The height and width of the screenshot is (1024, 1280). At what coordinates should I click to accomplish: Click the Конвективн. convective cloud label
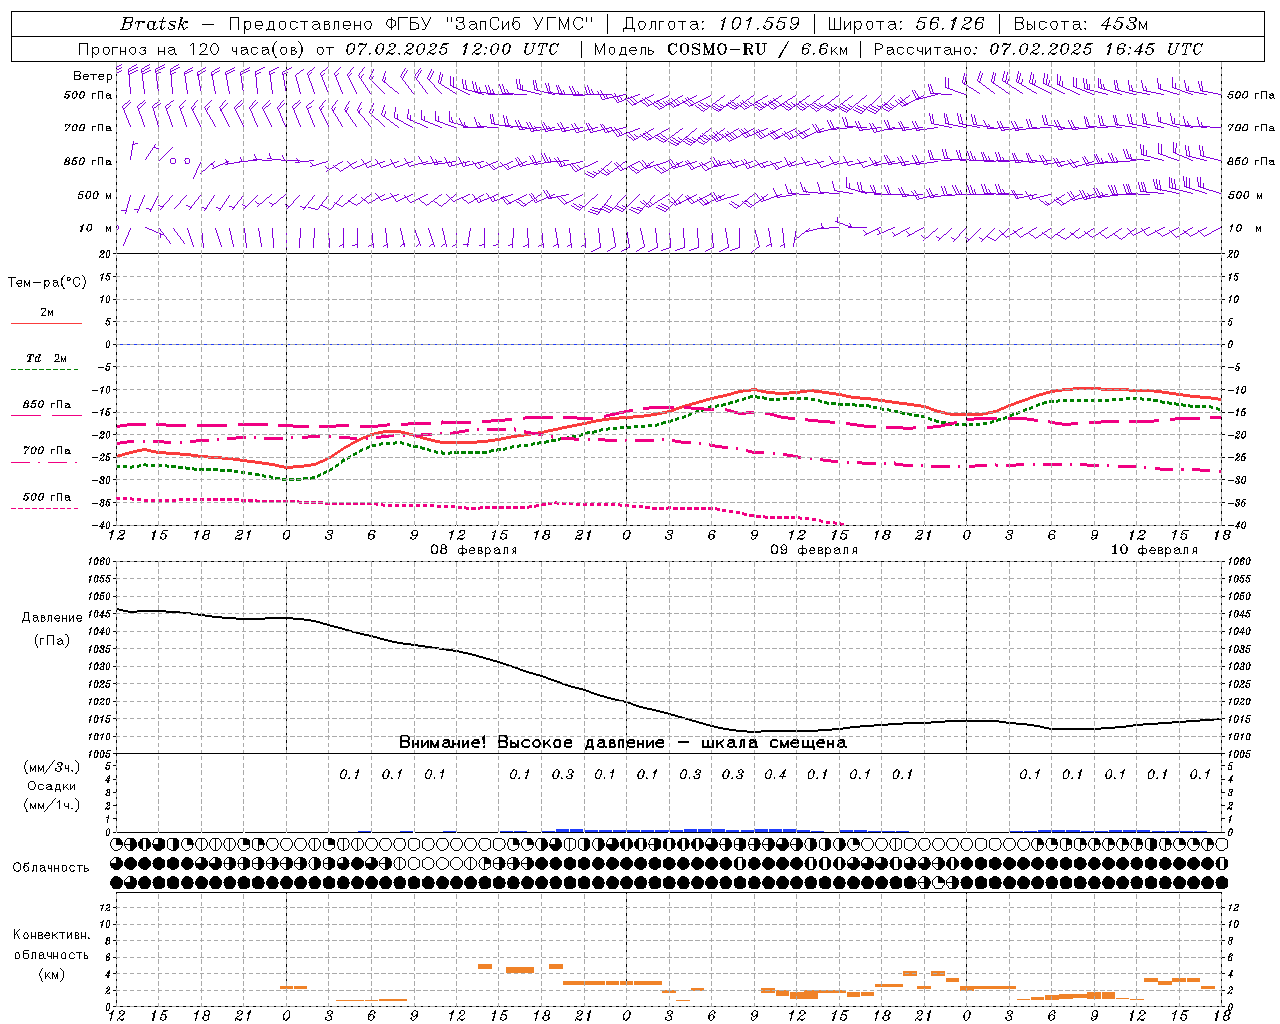[x=51, y=935]
